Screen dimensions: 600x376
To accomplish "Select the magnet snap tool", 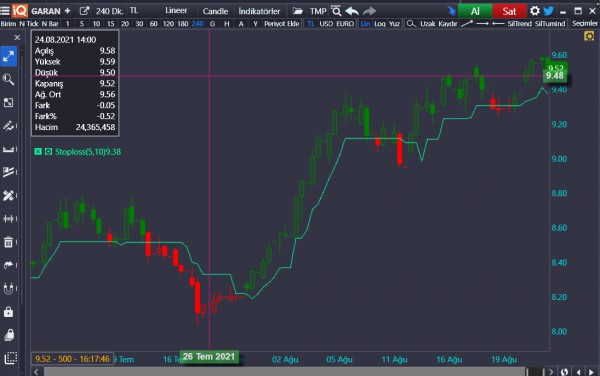I will (8, 288).
